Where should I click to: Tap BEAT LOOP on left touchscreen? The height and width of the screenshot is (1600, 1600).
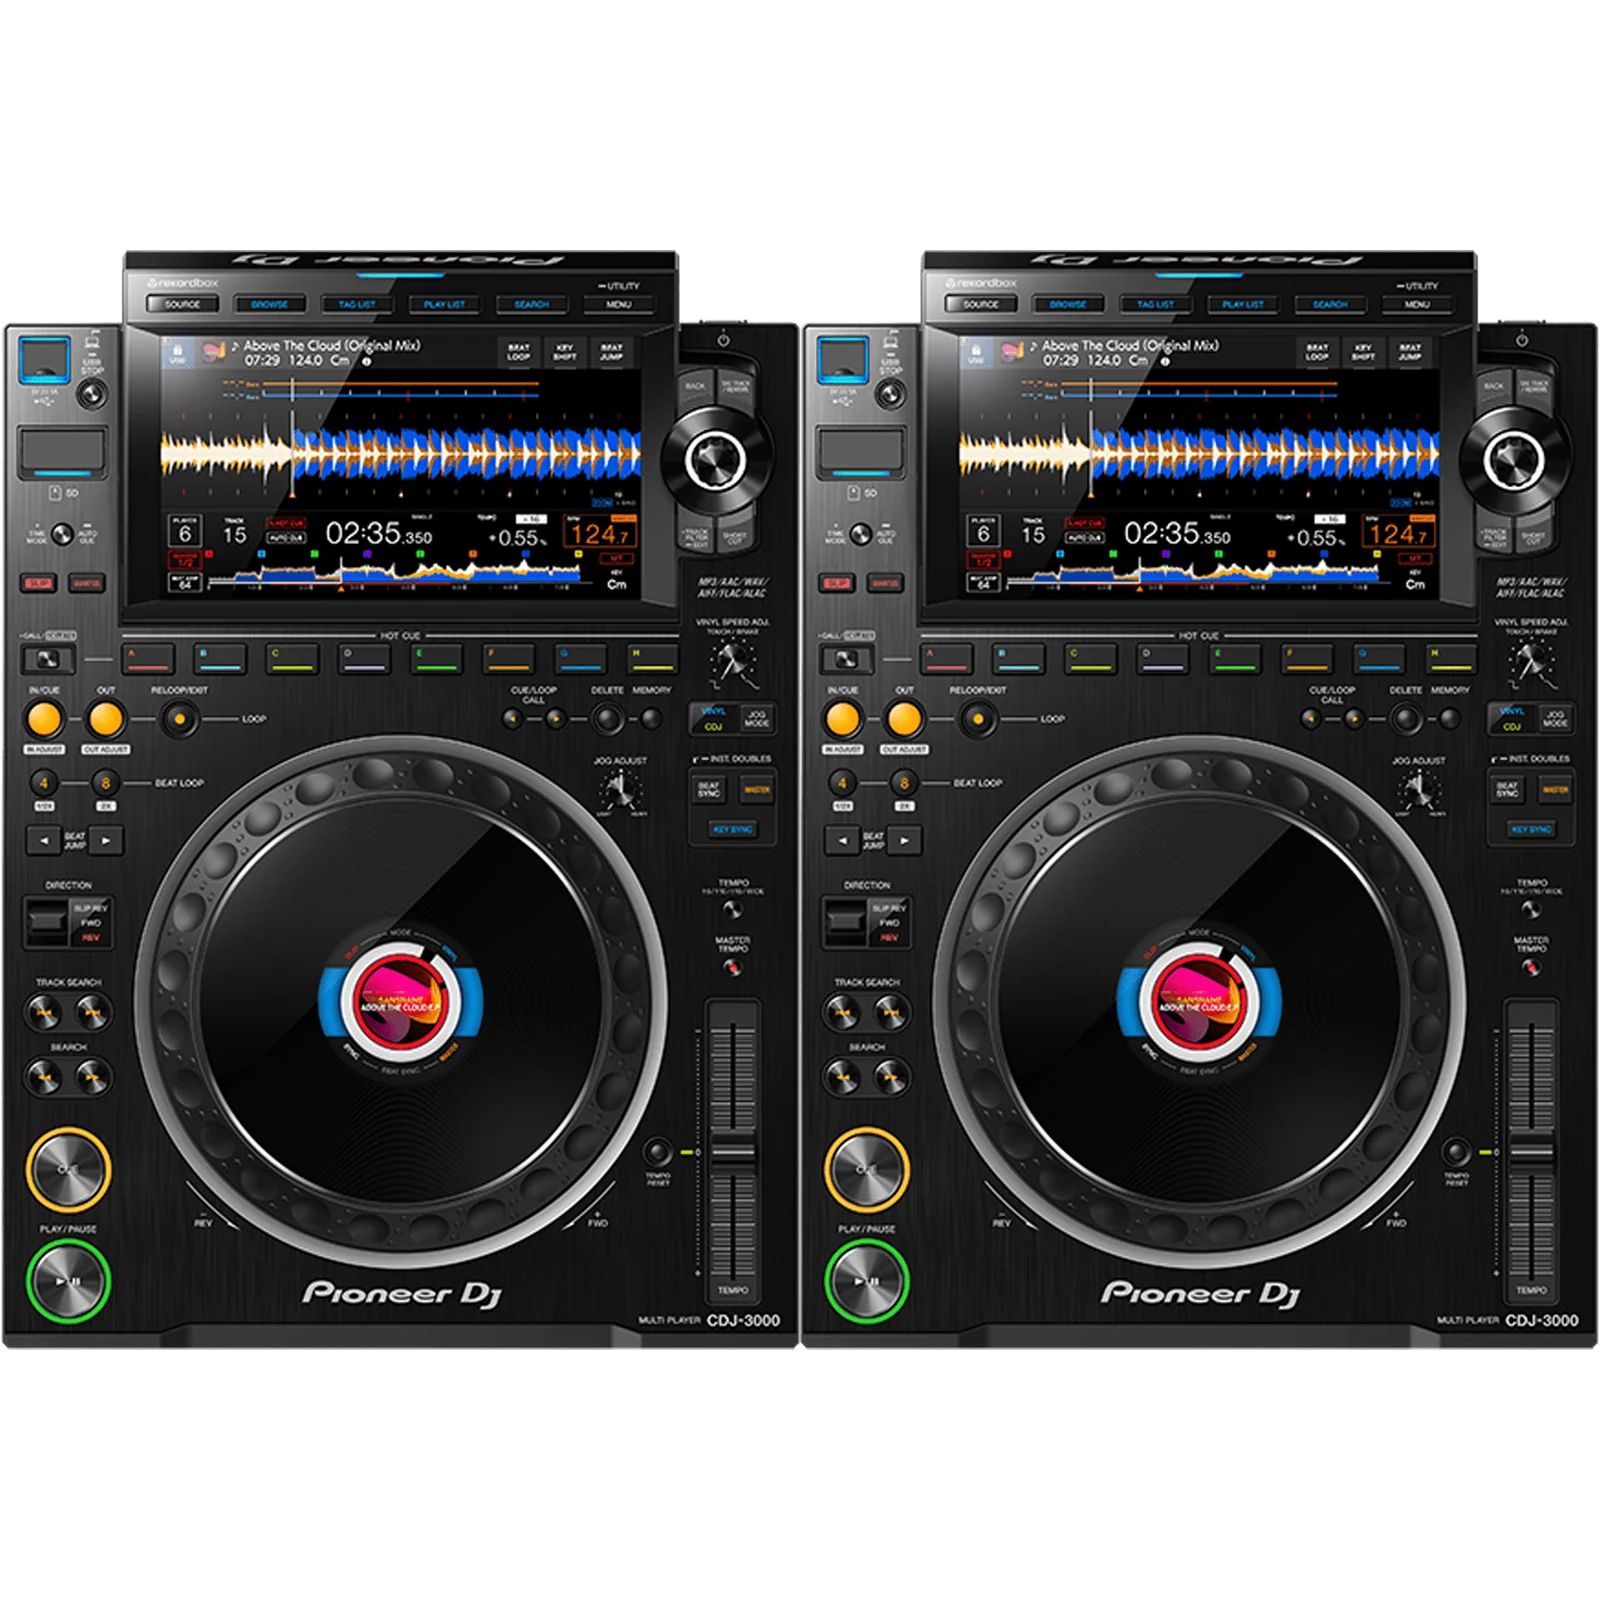[518, 352]
